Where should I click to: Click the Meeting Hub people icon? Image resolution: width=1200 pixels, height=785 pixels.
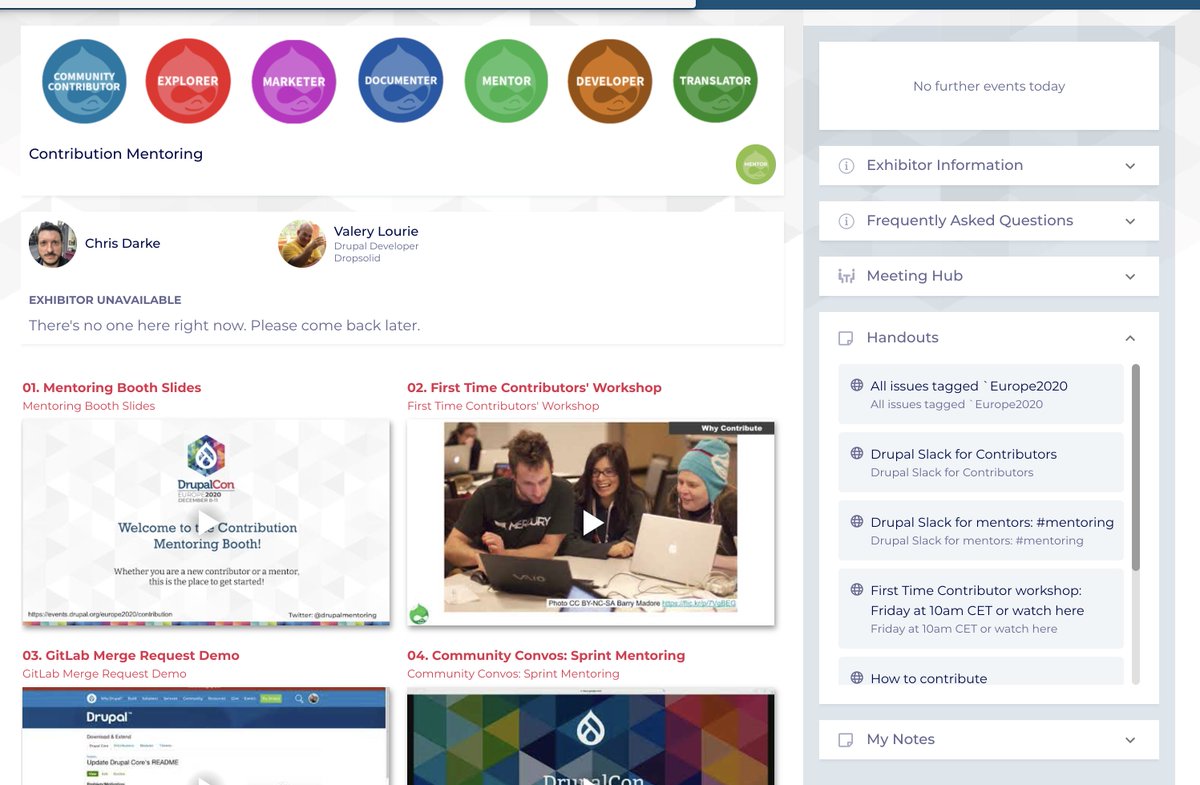[x=846, y=276]
